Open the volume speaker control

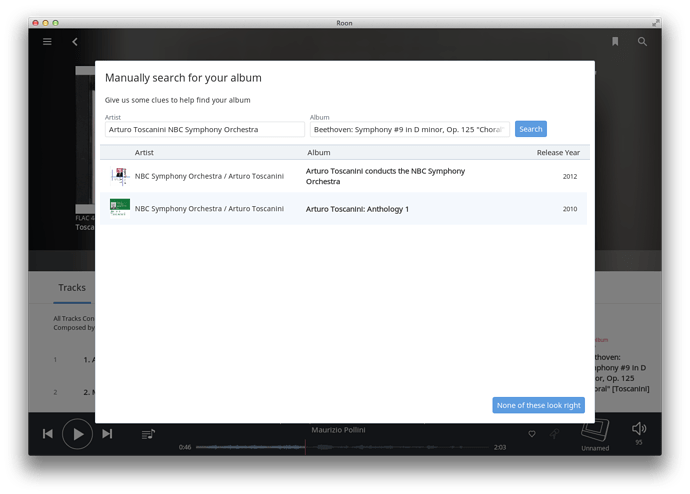(639, 428)
